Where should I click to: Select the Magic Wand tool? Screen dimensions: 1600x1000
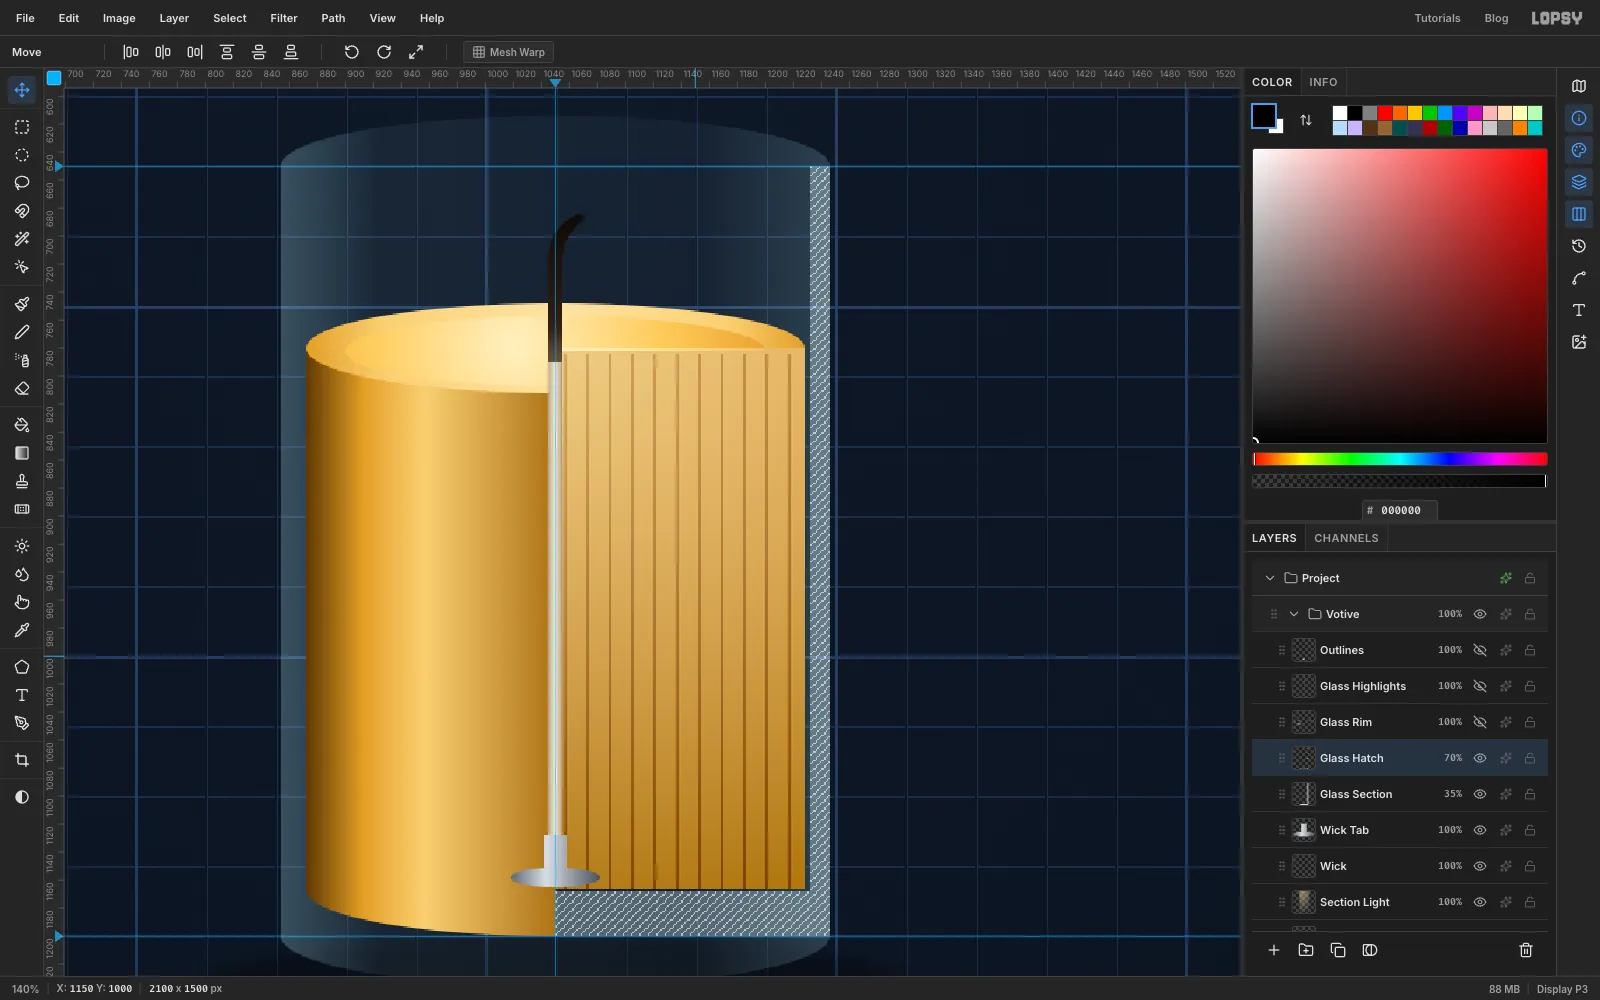22,239
